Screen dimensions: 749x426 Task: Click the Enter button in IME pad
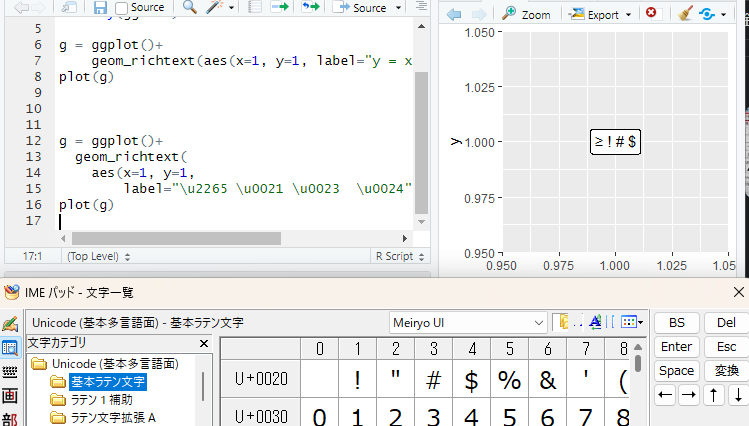(x=676, y=347)
